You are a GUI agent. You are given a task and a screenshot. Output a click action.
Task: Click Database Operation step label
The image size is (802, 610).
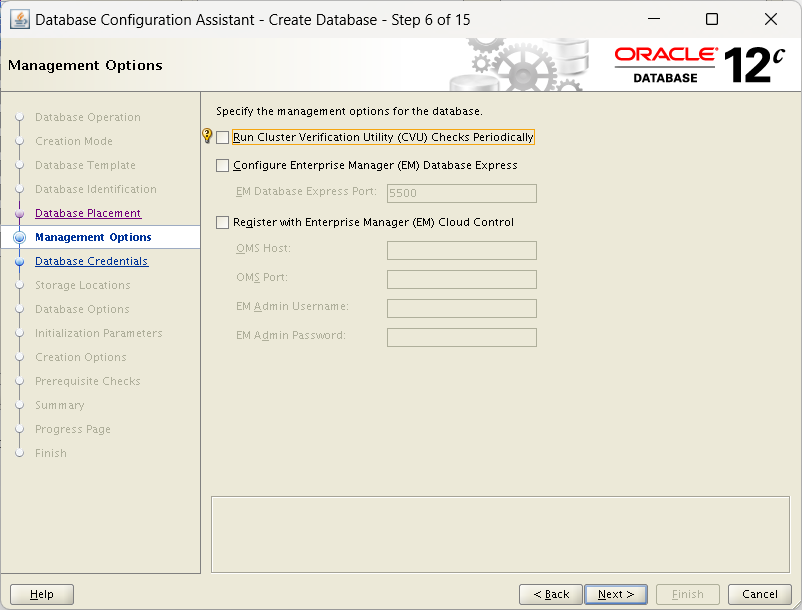[87, 117]
